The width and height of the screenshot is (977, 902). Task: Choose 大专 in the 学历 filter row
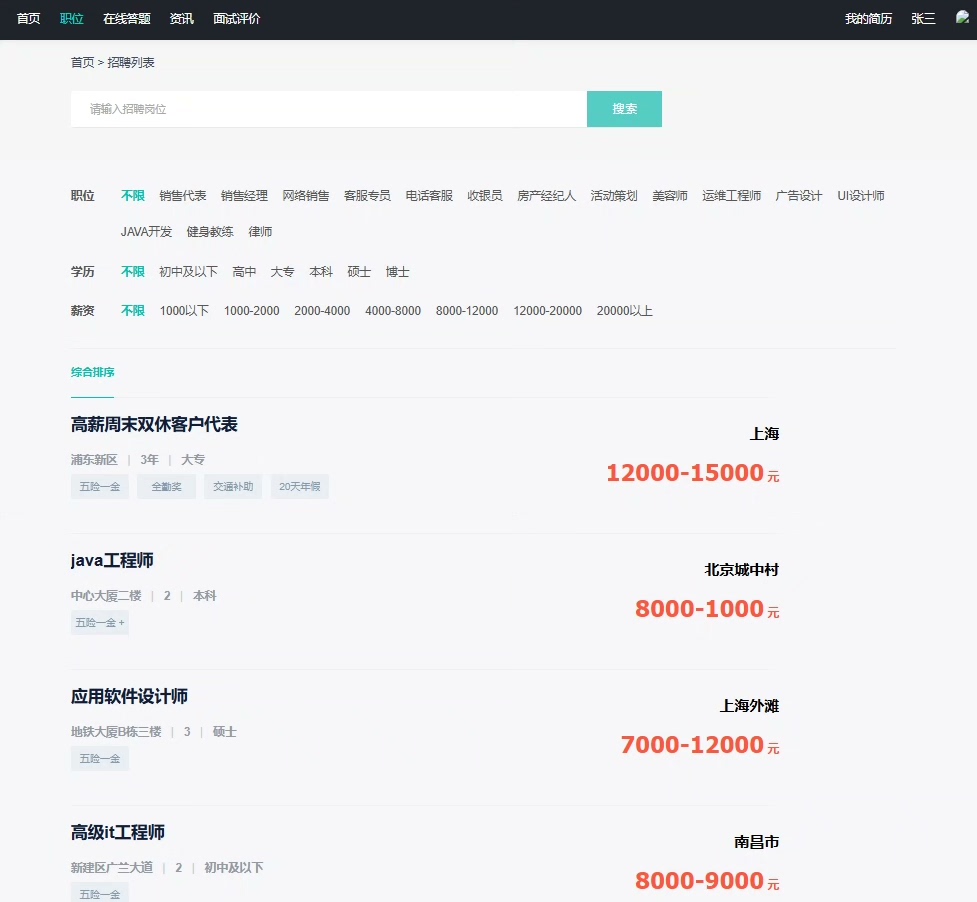click(282, 272)
